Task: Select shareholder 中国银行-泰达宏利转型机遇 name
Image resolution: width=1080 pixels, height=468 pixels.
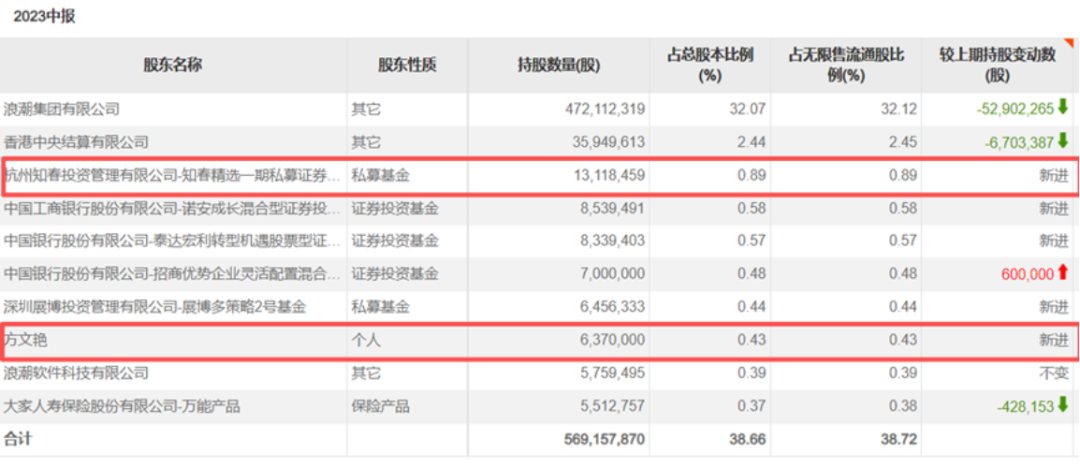Action: tap(173, 241)
